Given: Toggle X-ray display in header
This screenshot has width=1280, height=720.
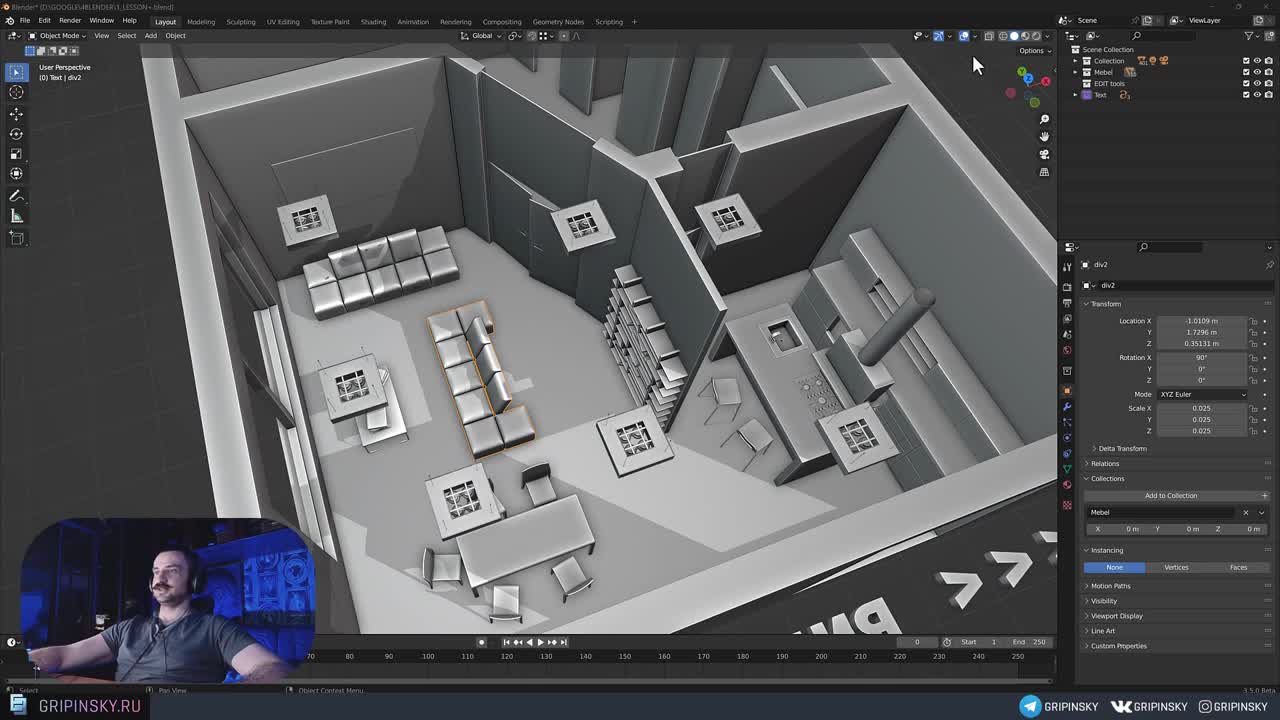Looking at the screenshot, I should pos(988,36).
